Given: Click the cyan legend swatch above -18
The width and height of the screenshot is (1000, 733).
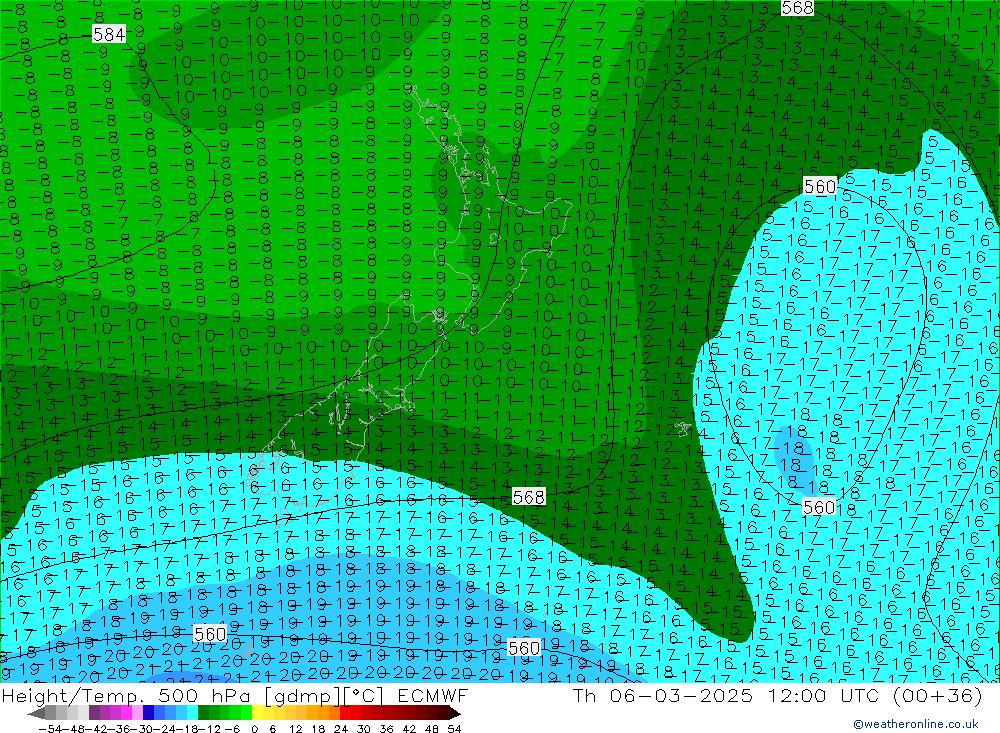Looking at the screenshot, I should (x=193, y=713).
